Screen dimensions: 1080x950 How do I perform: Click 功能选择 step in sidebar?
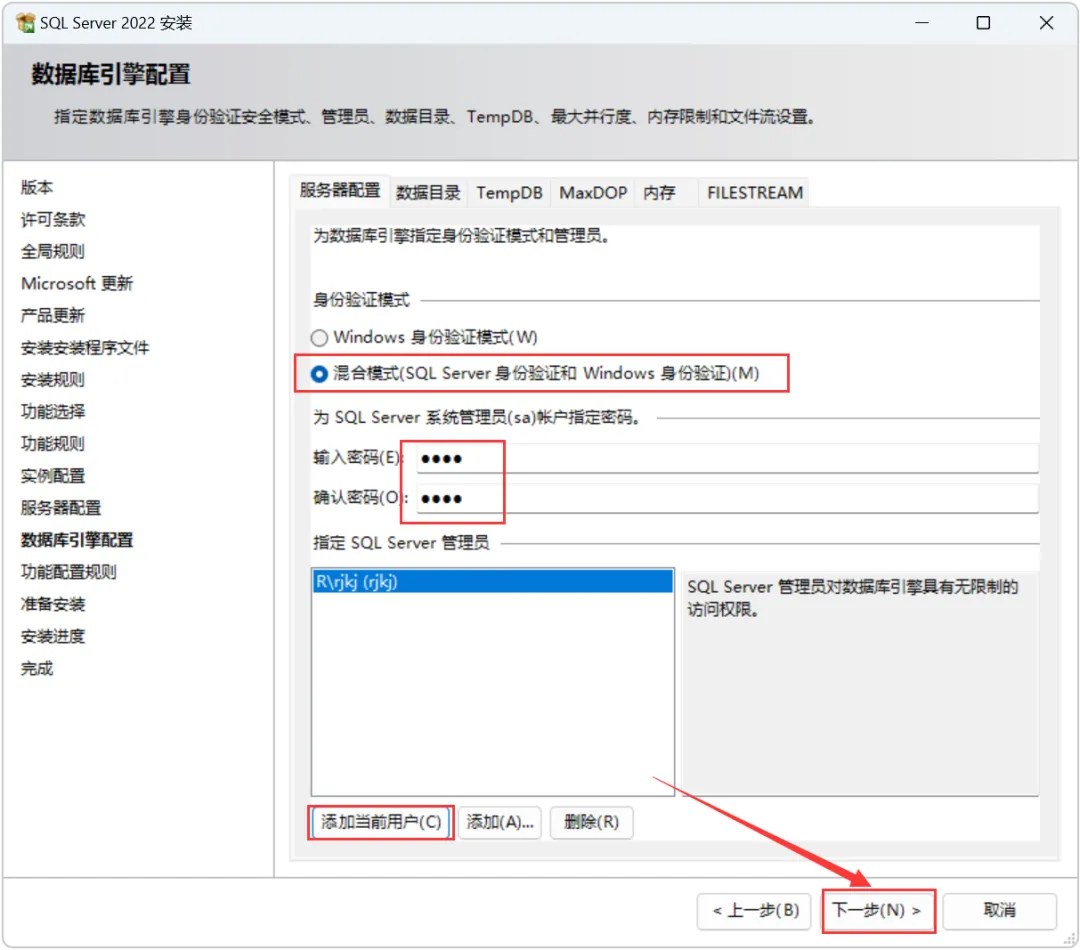pyautogui.click(x=53, y=412)
